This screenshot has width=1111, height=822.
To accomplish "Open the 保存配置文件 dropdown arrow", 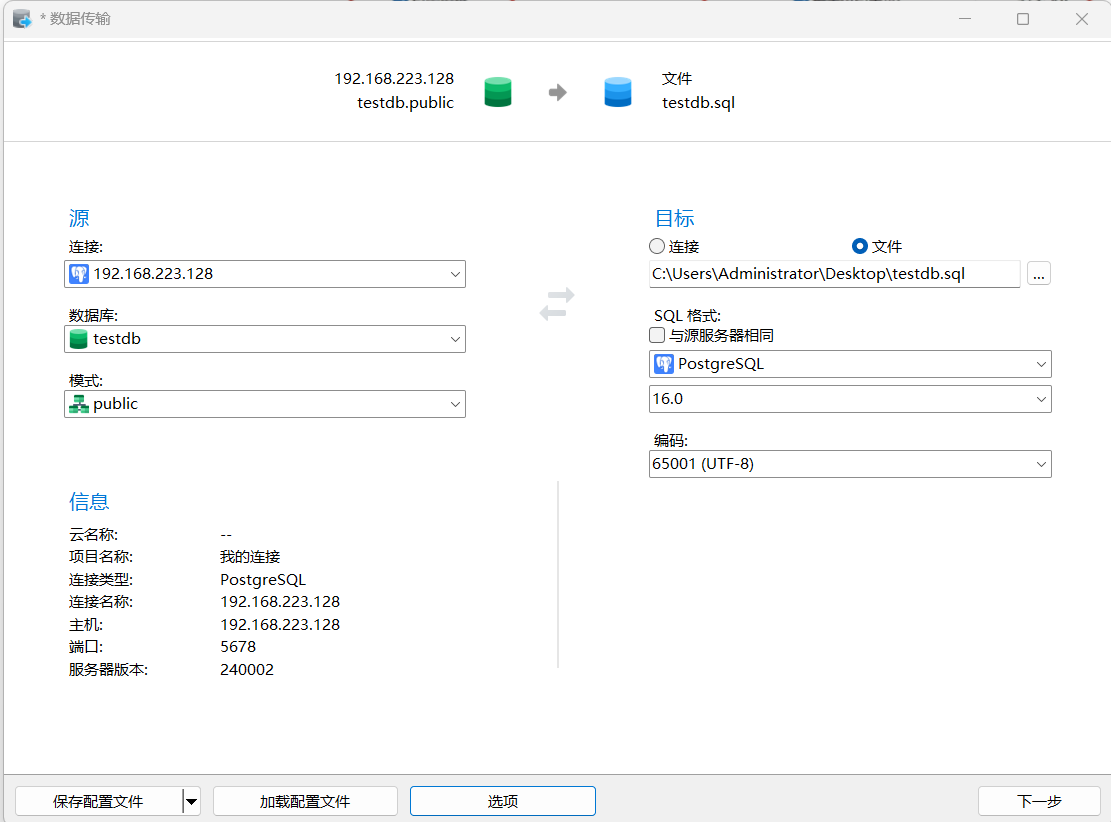I will pos(191,801).
